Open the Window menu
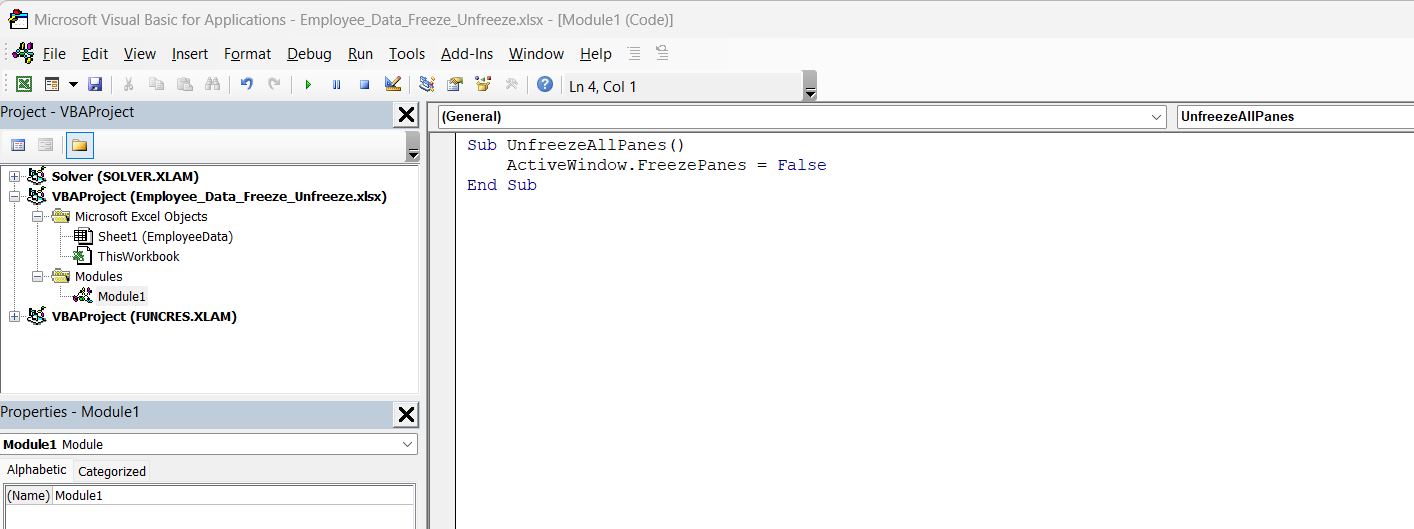Image resolution: width=1414 pixels, height=529 pixels. tap(536, 54)
